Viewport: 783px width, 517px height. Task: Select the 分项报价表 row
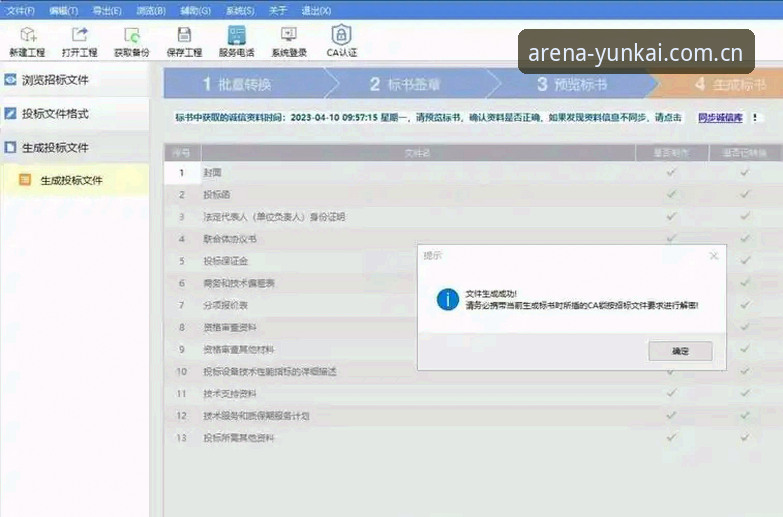click(291, 305)
